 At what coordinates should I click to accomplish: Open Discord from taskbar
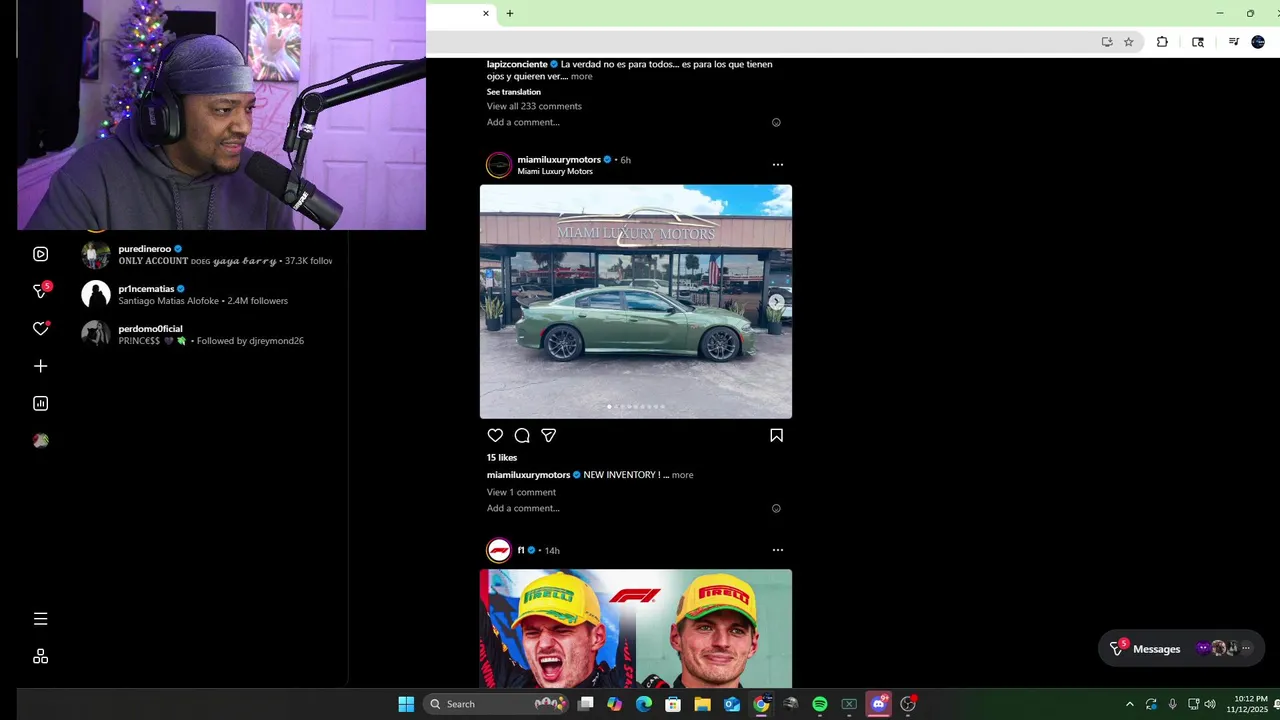(879, 704)
